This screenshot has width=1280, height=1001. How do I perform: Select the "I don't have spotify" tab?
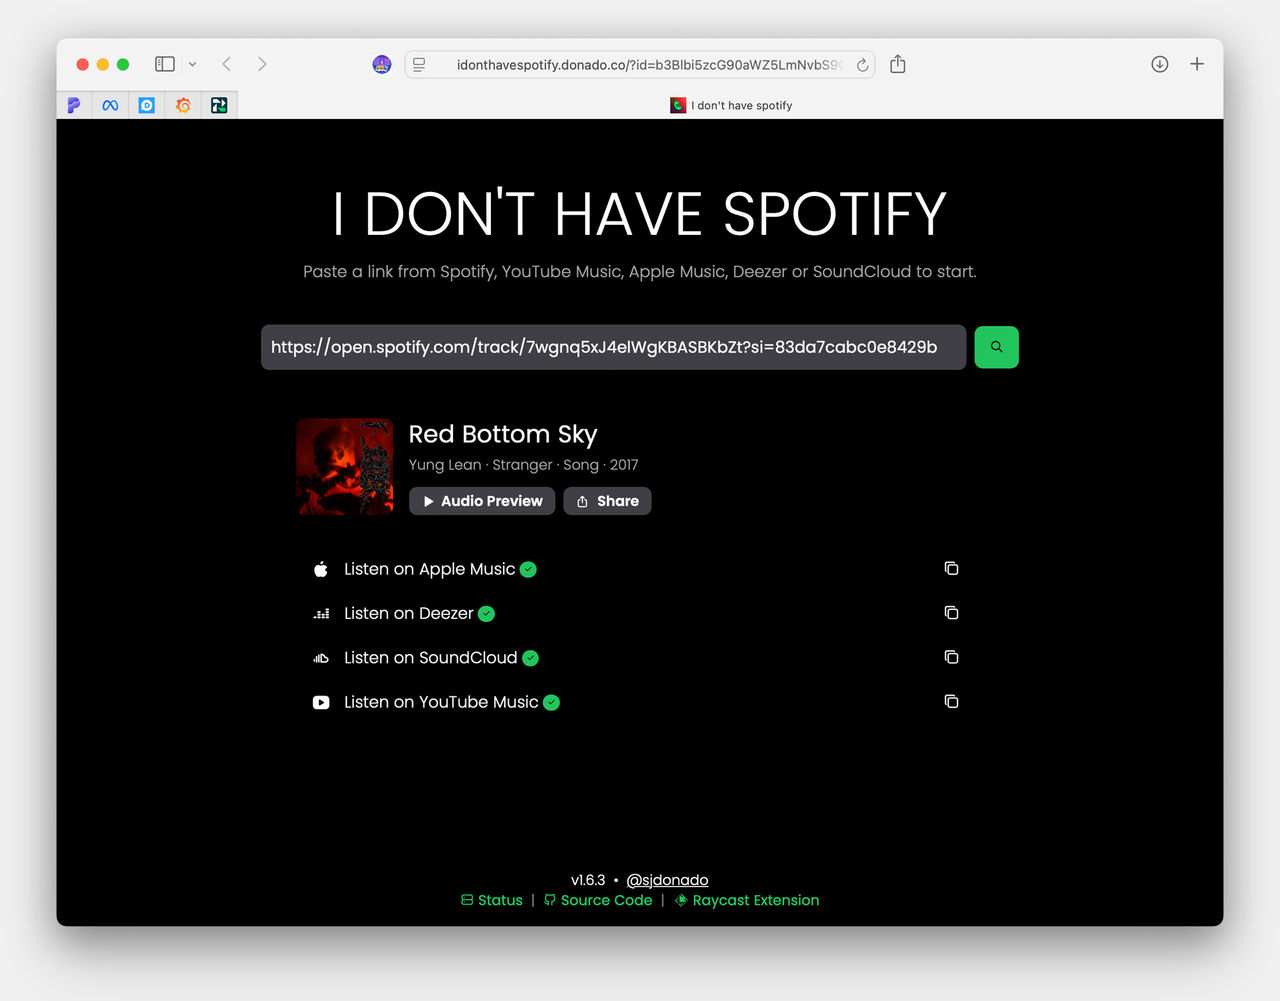tap(731, 105)
